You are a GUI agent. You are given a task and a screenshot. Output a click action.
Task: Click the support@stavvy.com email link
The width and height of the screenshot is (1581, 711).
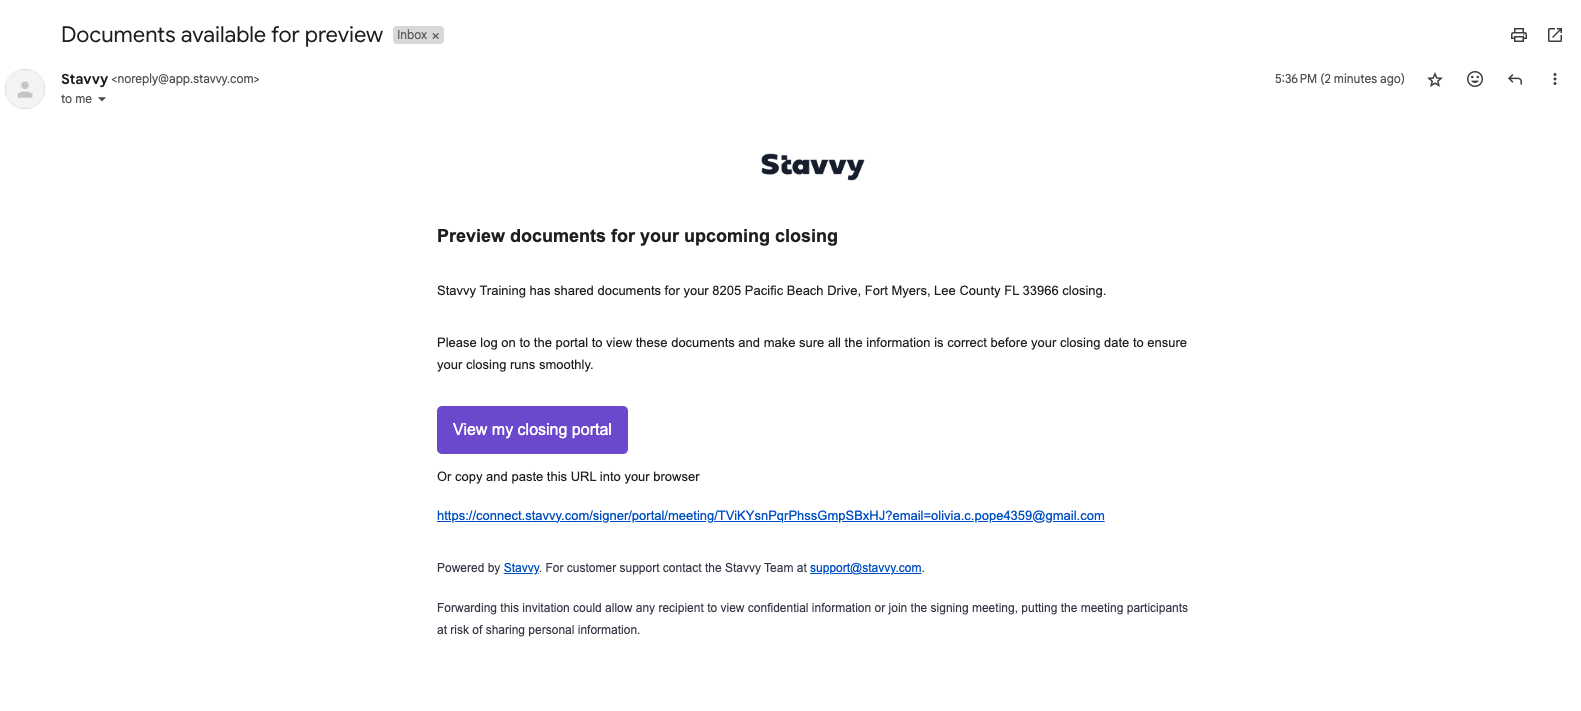(865, 568)
